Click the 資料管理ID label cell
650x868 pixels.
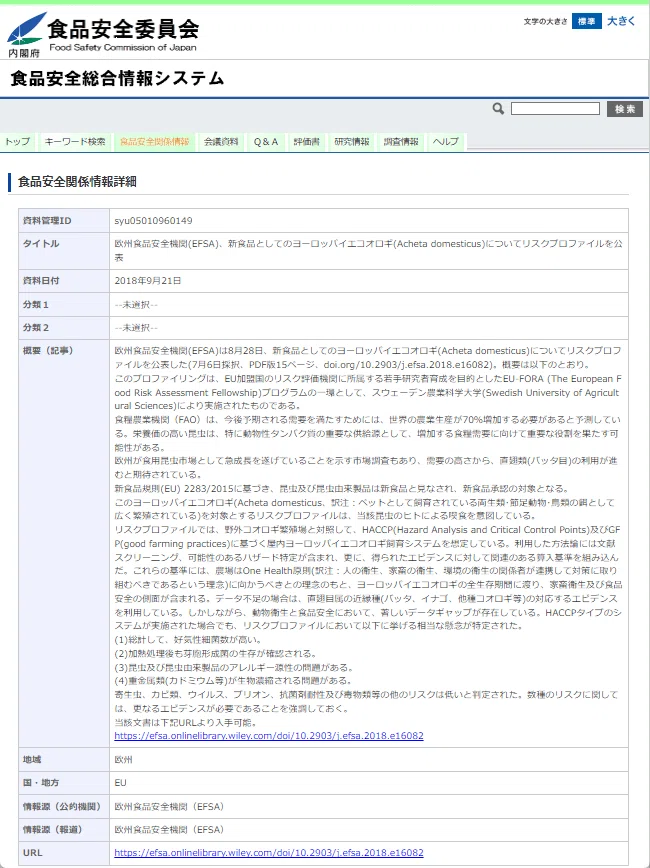pos(64,221)
